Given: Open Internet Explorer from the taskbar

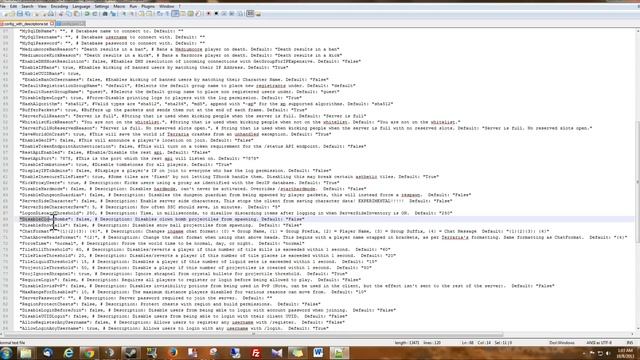Looking at the screenshot, I should coord(68,353).
